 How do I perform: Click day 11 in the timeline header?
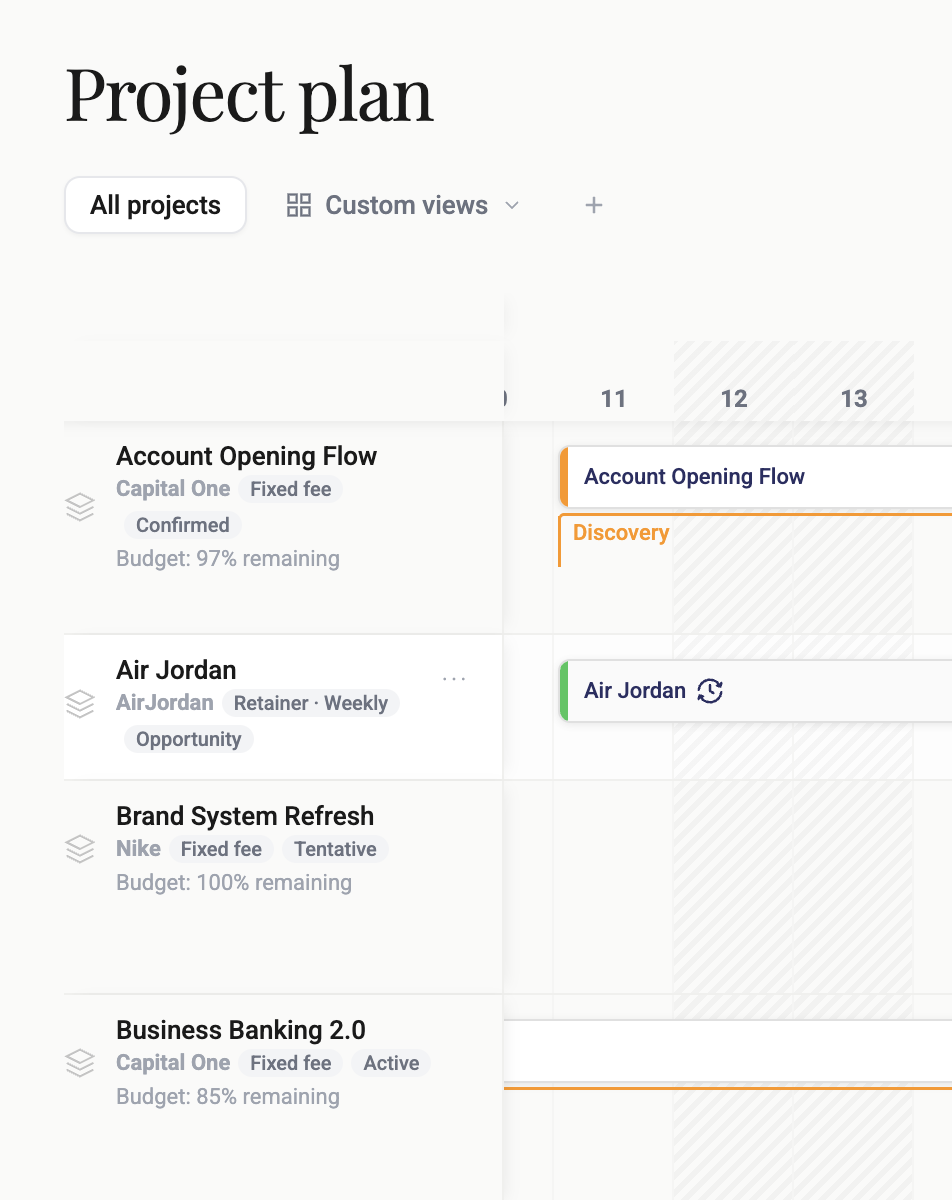tap(613, 399)
